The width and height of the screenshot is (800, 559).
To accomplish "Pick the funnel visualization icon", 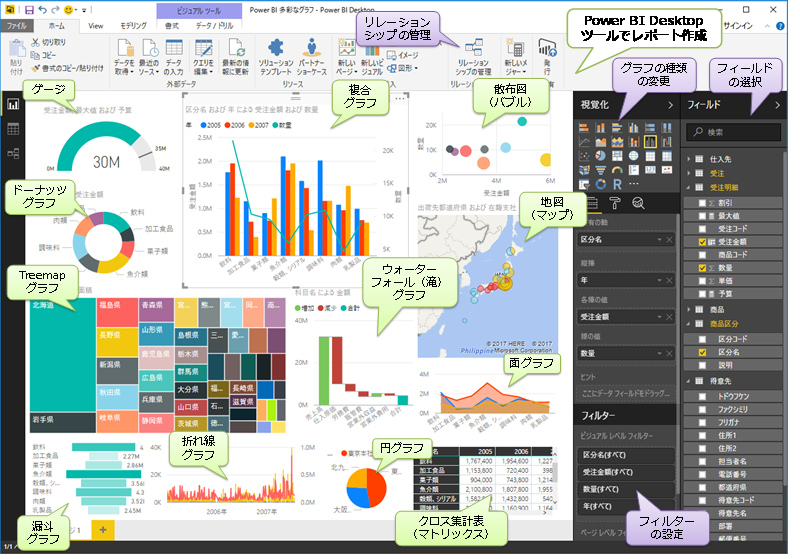I will pos(601,170).
